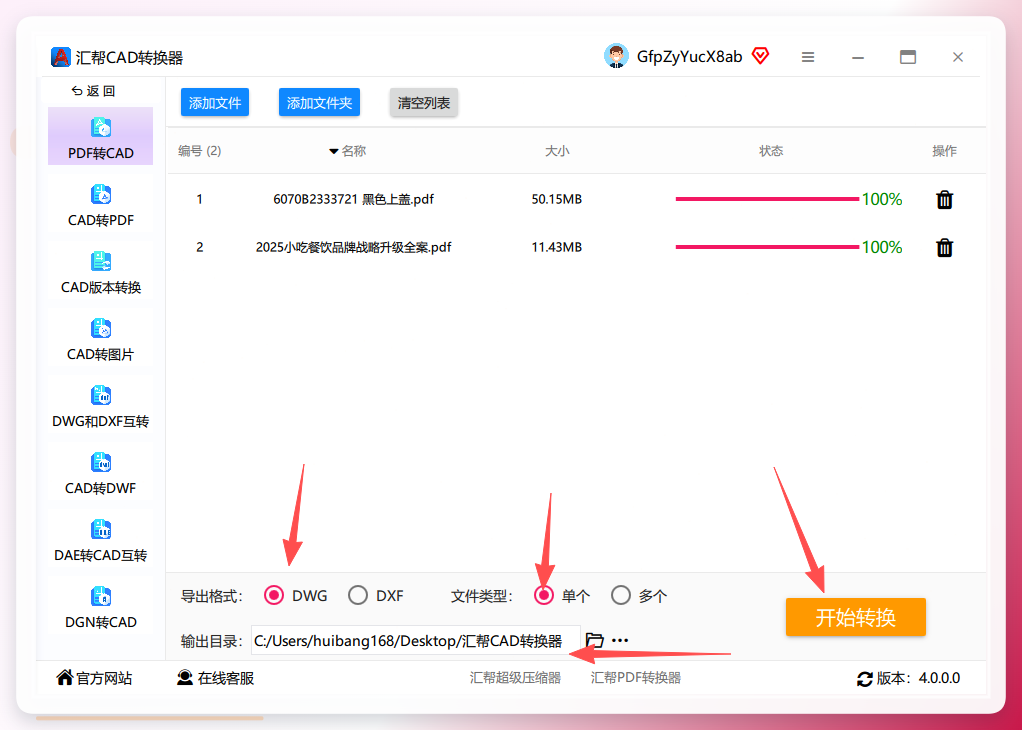This screenshot has height=730, width=1022.
Task: Click 100% status of the 黑色上盖.pdf row
Action: (x=882, y=199)
